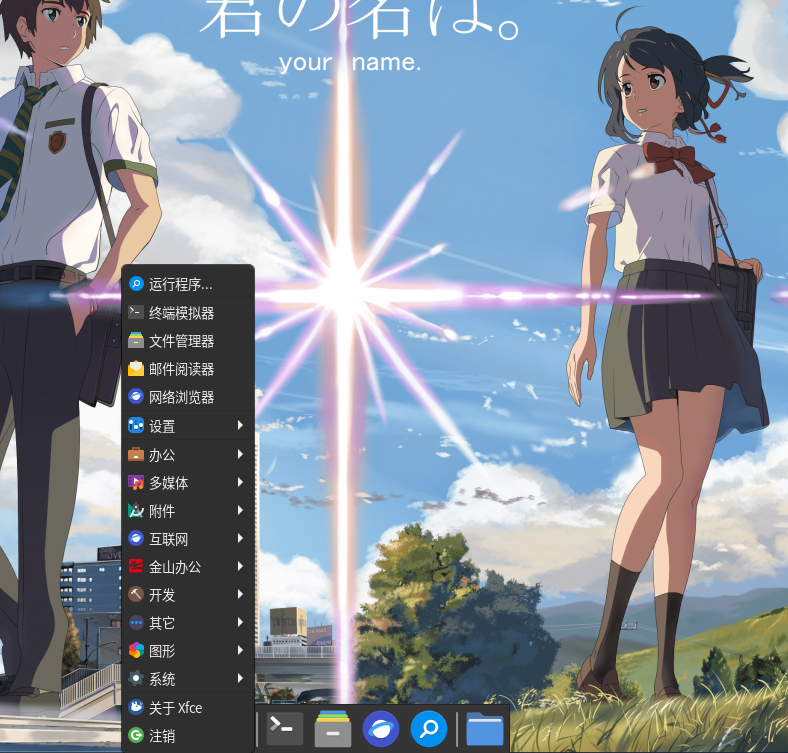Image resolution: width=788 pixels, height=753 pixels.
Task: Expand the 其它 submenu arrow
Action: point(240,623)
